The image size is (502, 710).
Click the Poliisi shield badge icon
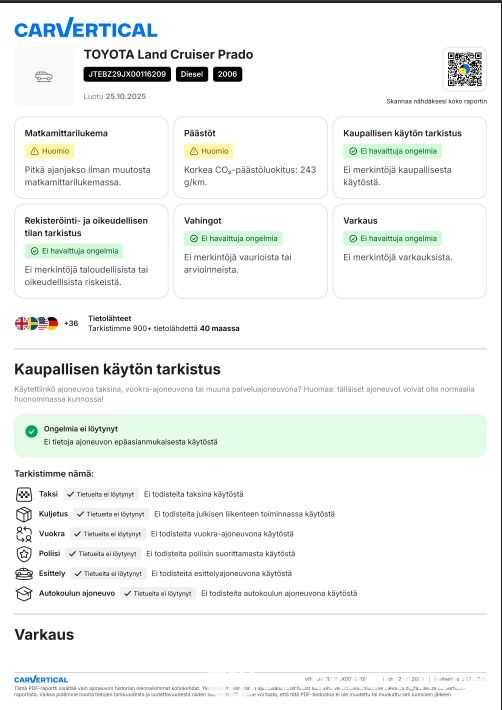24,554
